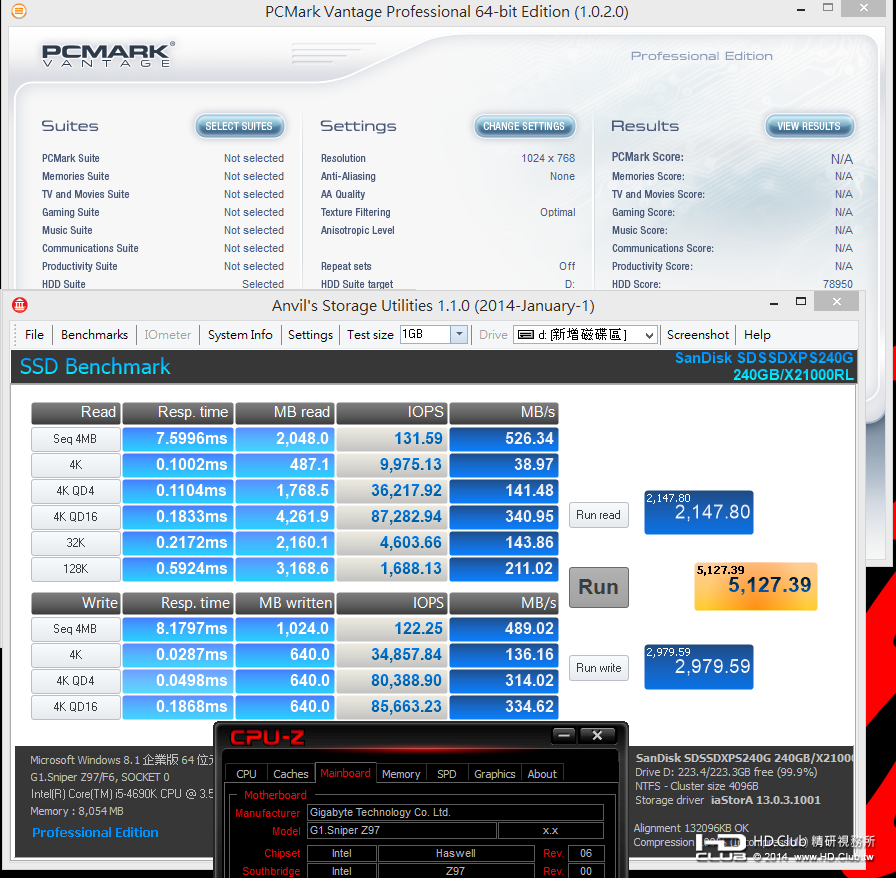Click the Run write button
Screen dimensions: 896x878
coord(598,668)
